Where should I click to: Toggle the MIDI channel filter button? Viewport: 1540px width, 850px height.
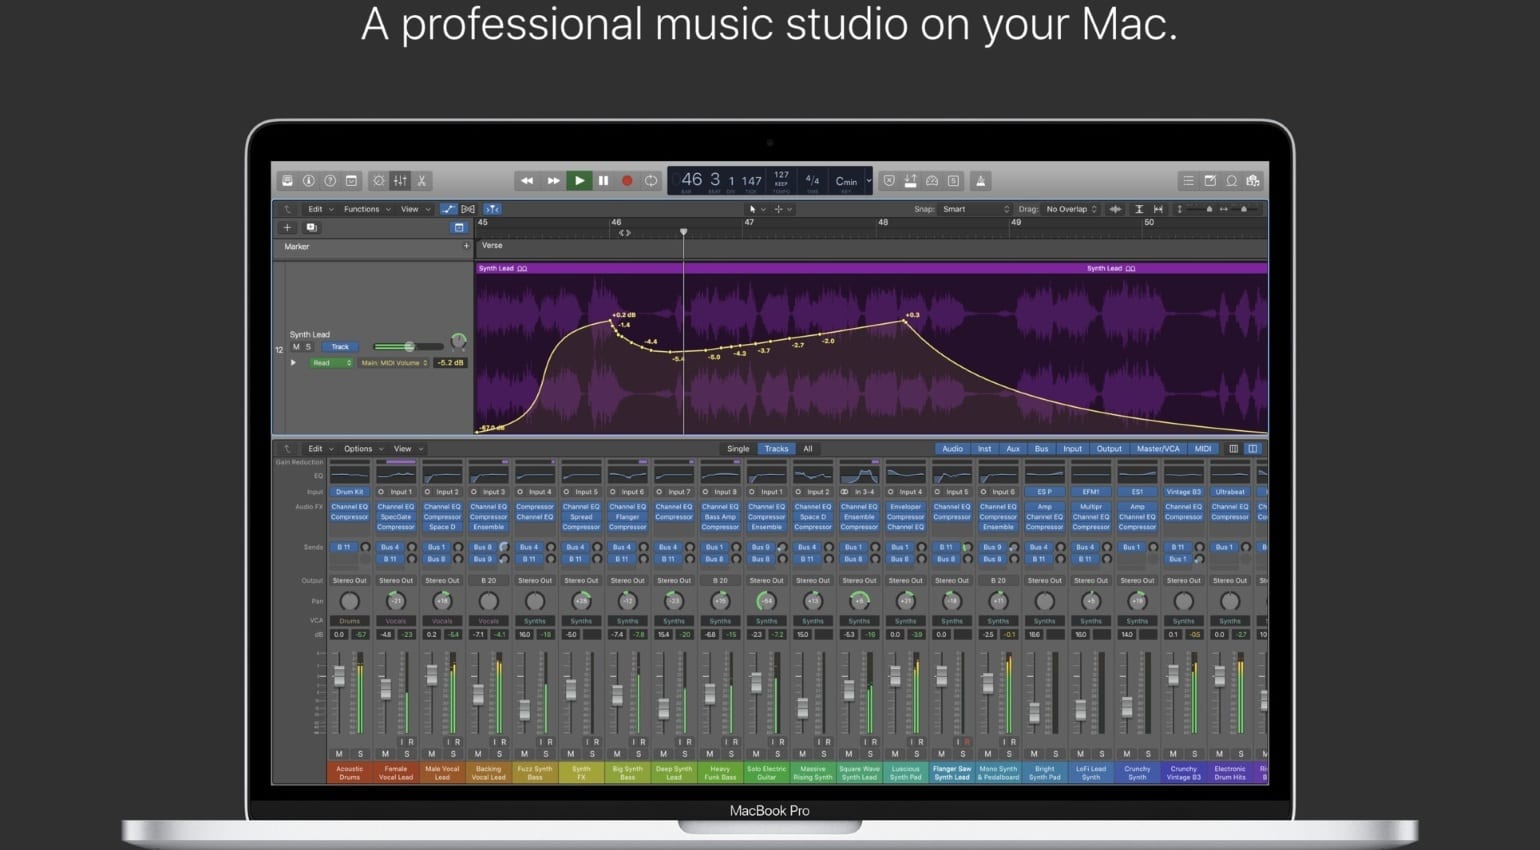pos(1203,449)
